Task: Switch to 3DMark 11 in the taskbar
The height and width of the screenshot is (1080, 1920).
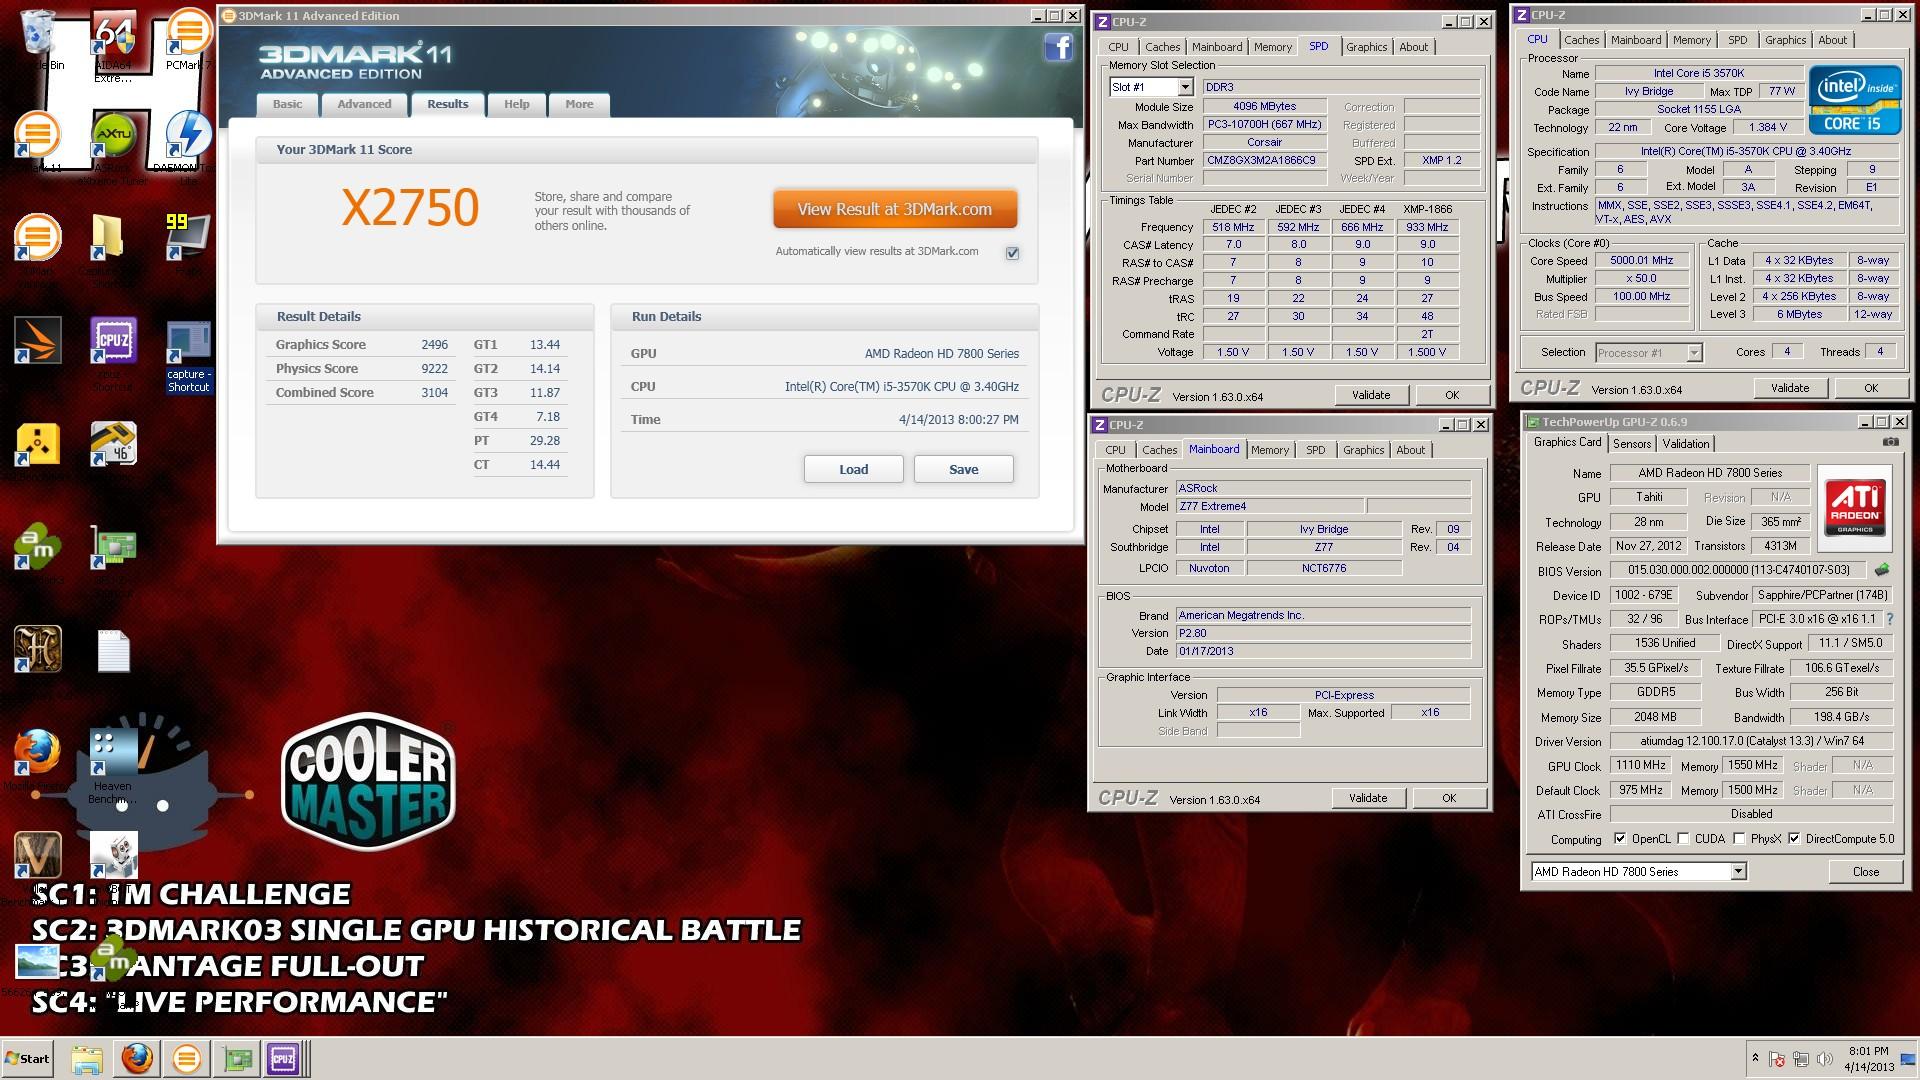Action: (186, 1058)
